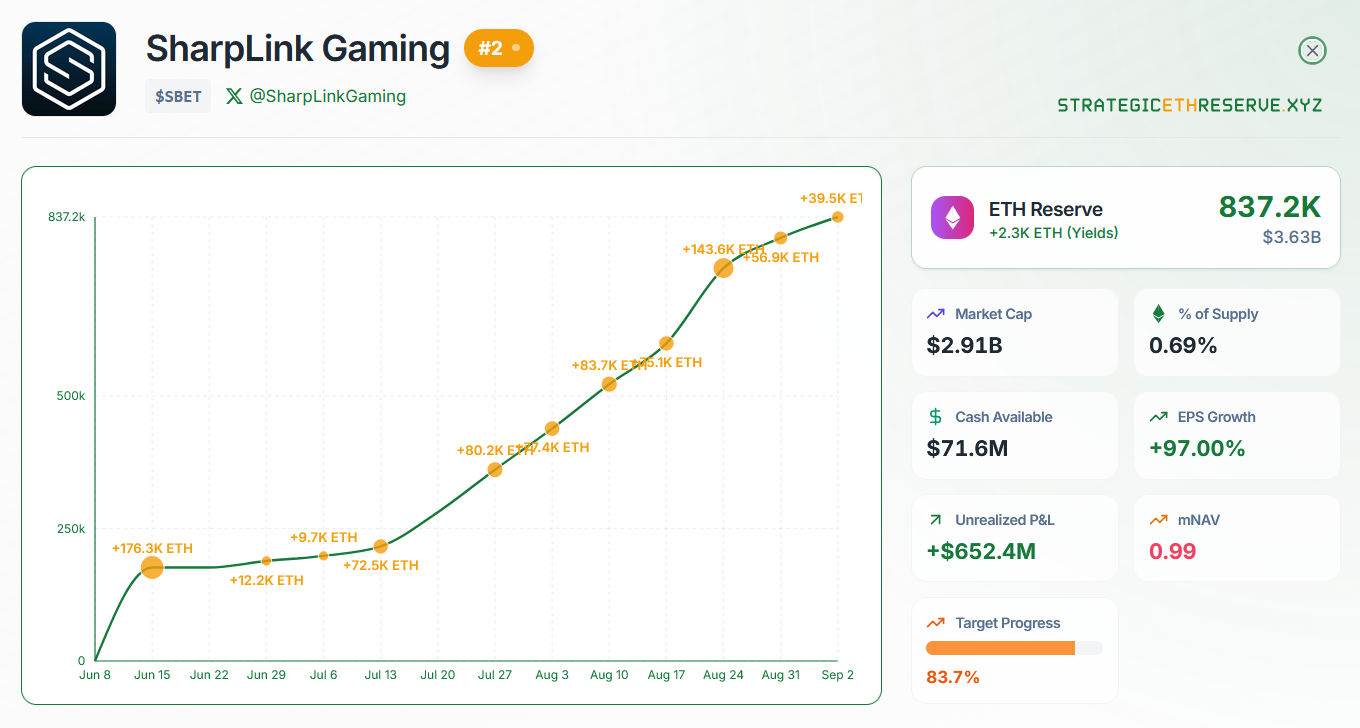Click the 837.2K ETH Reserve value
The image size is (1360, 728).
(x=1269, y=207)
